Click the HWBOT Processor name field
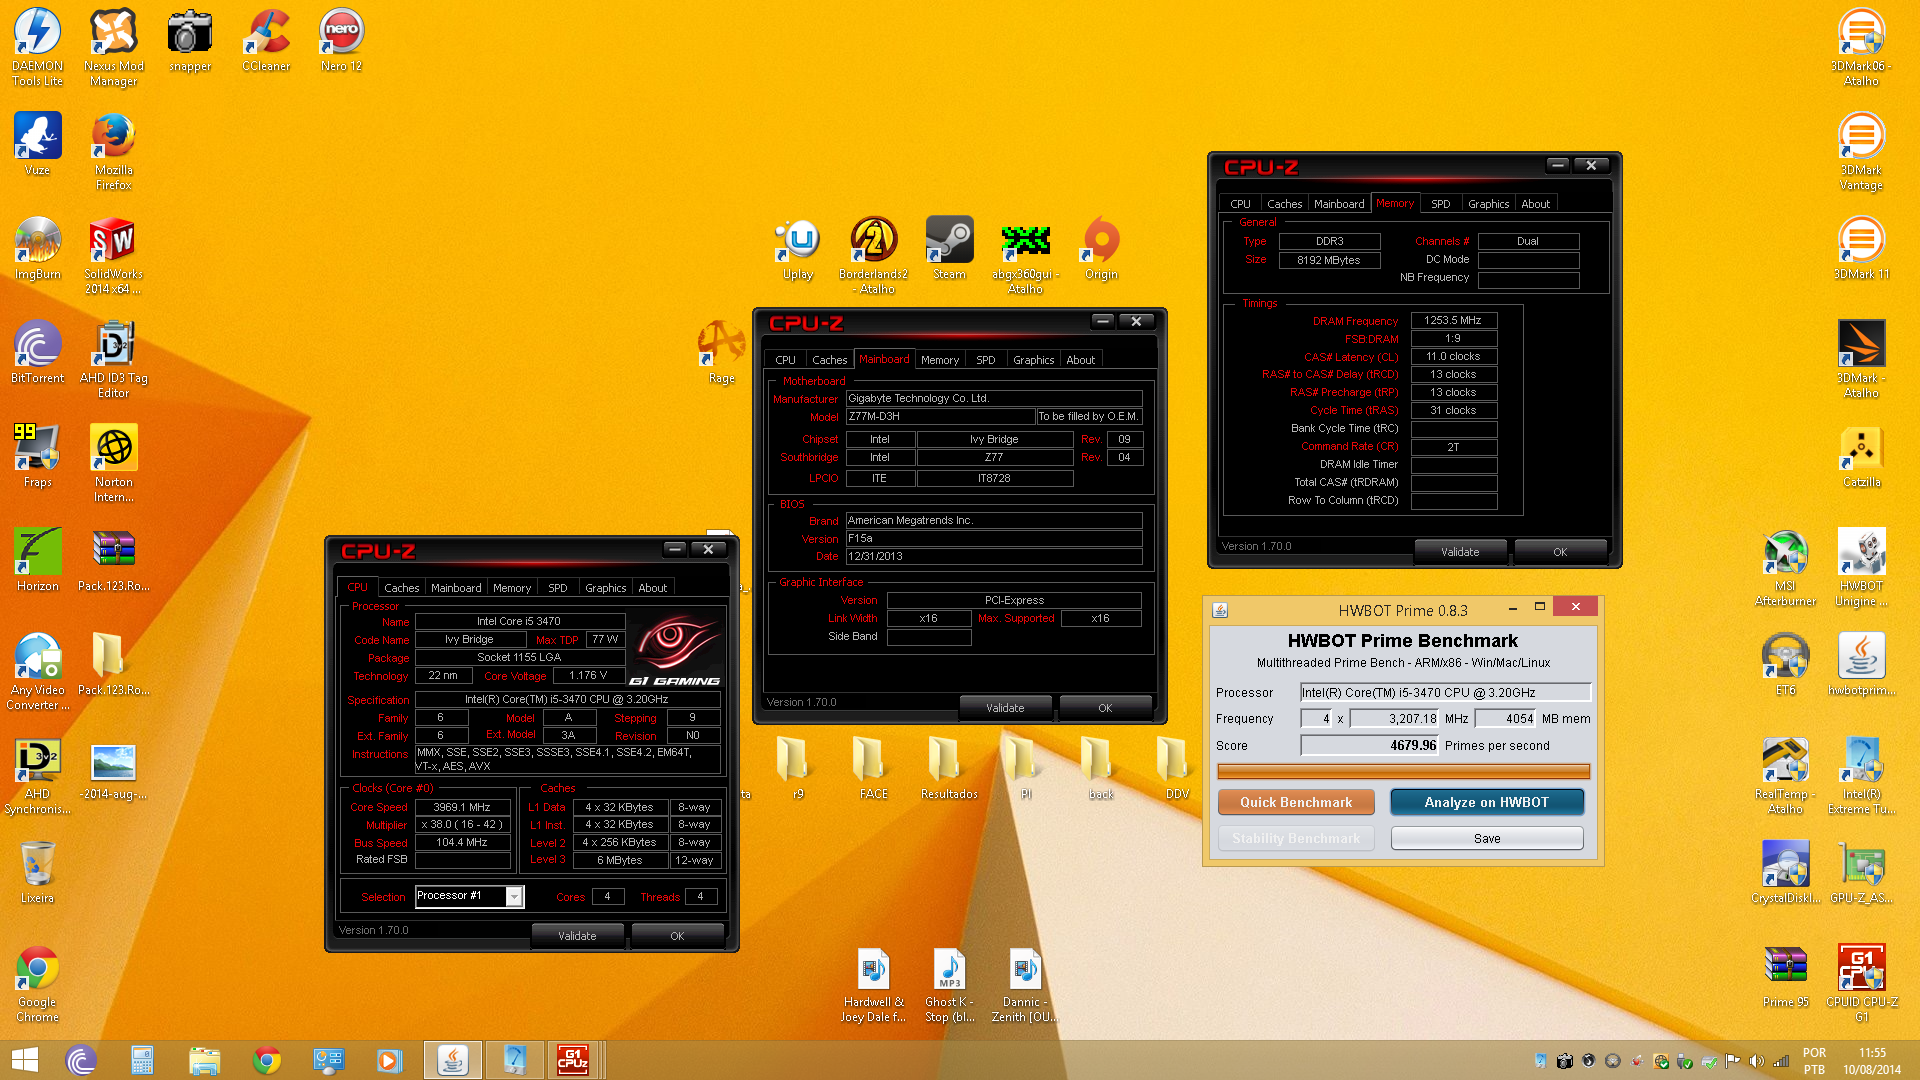The height and width of the screenshot is (1080, 1920). pos(1445,692)
